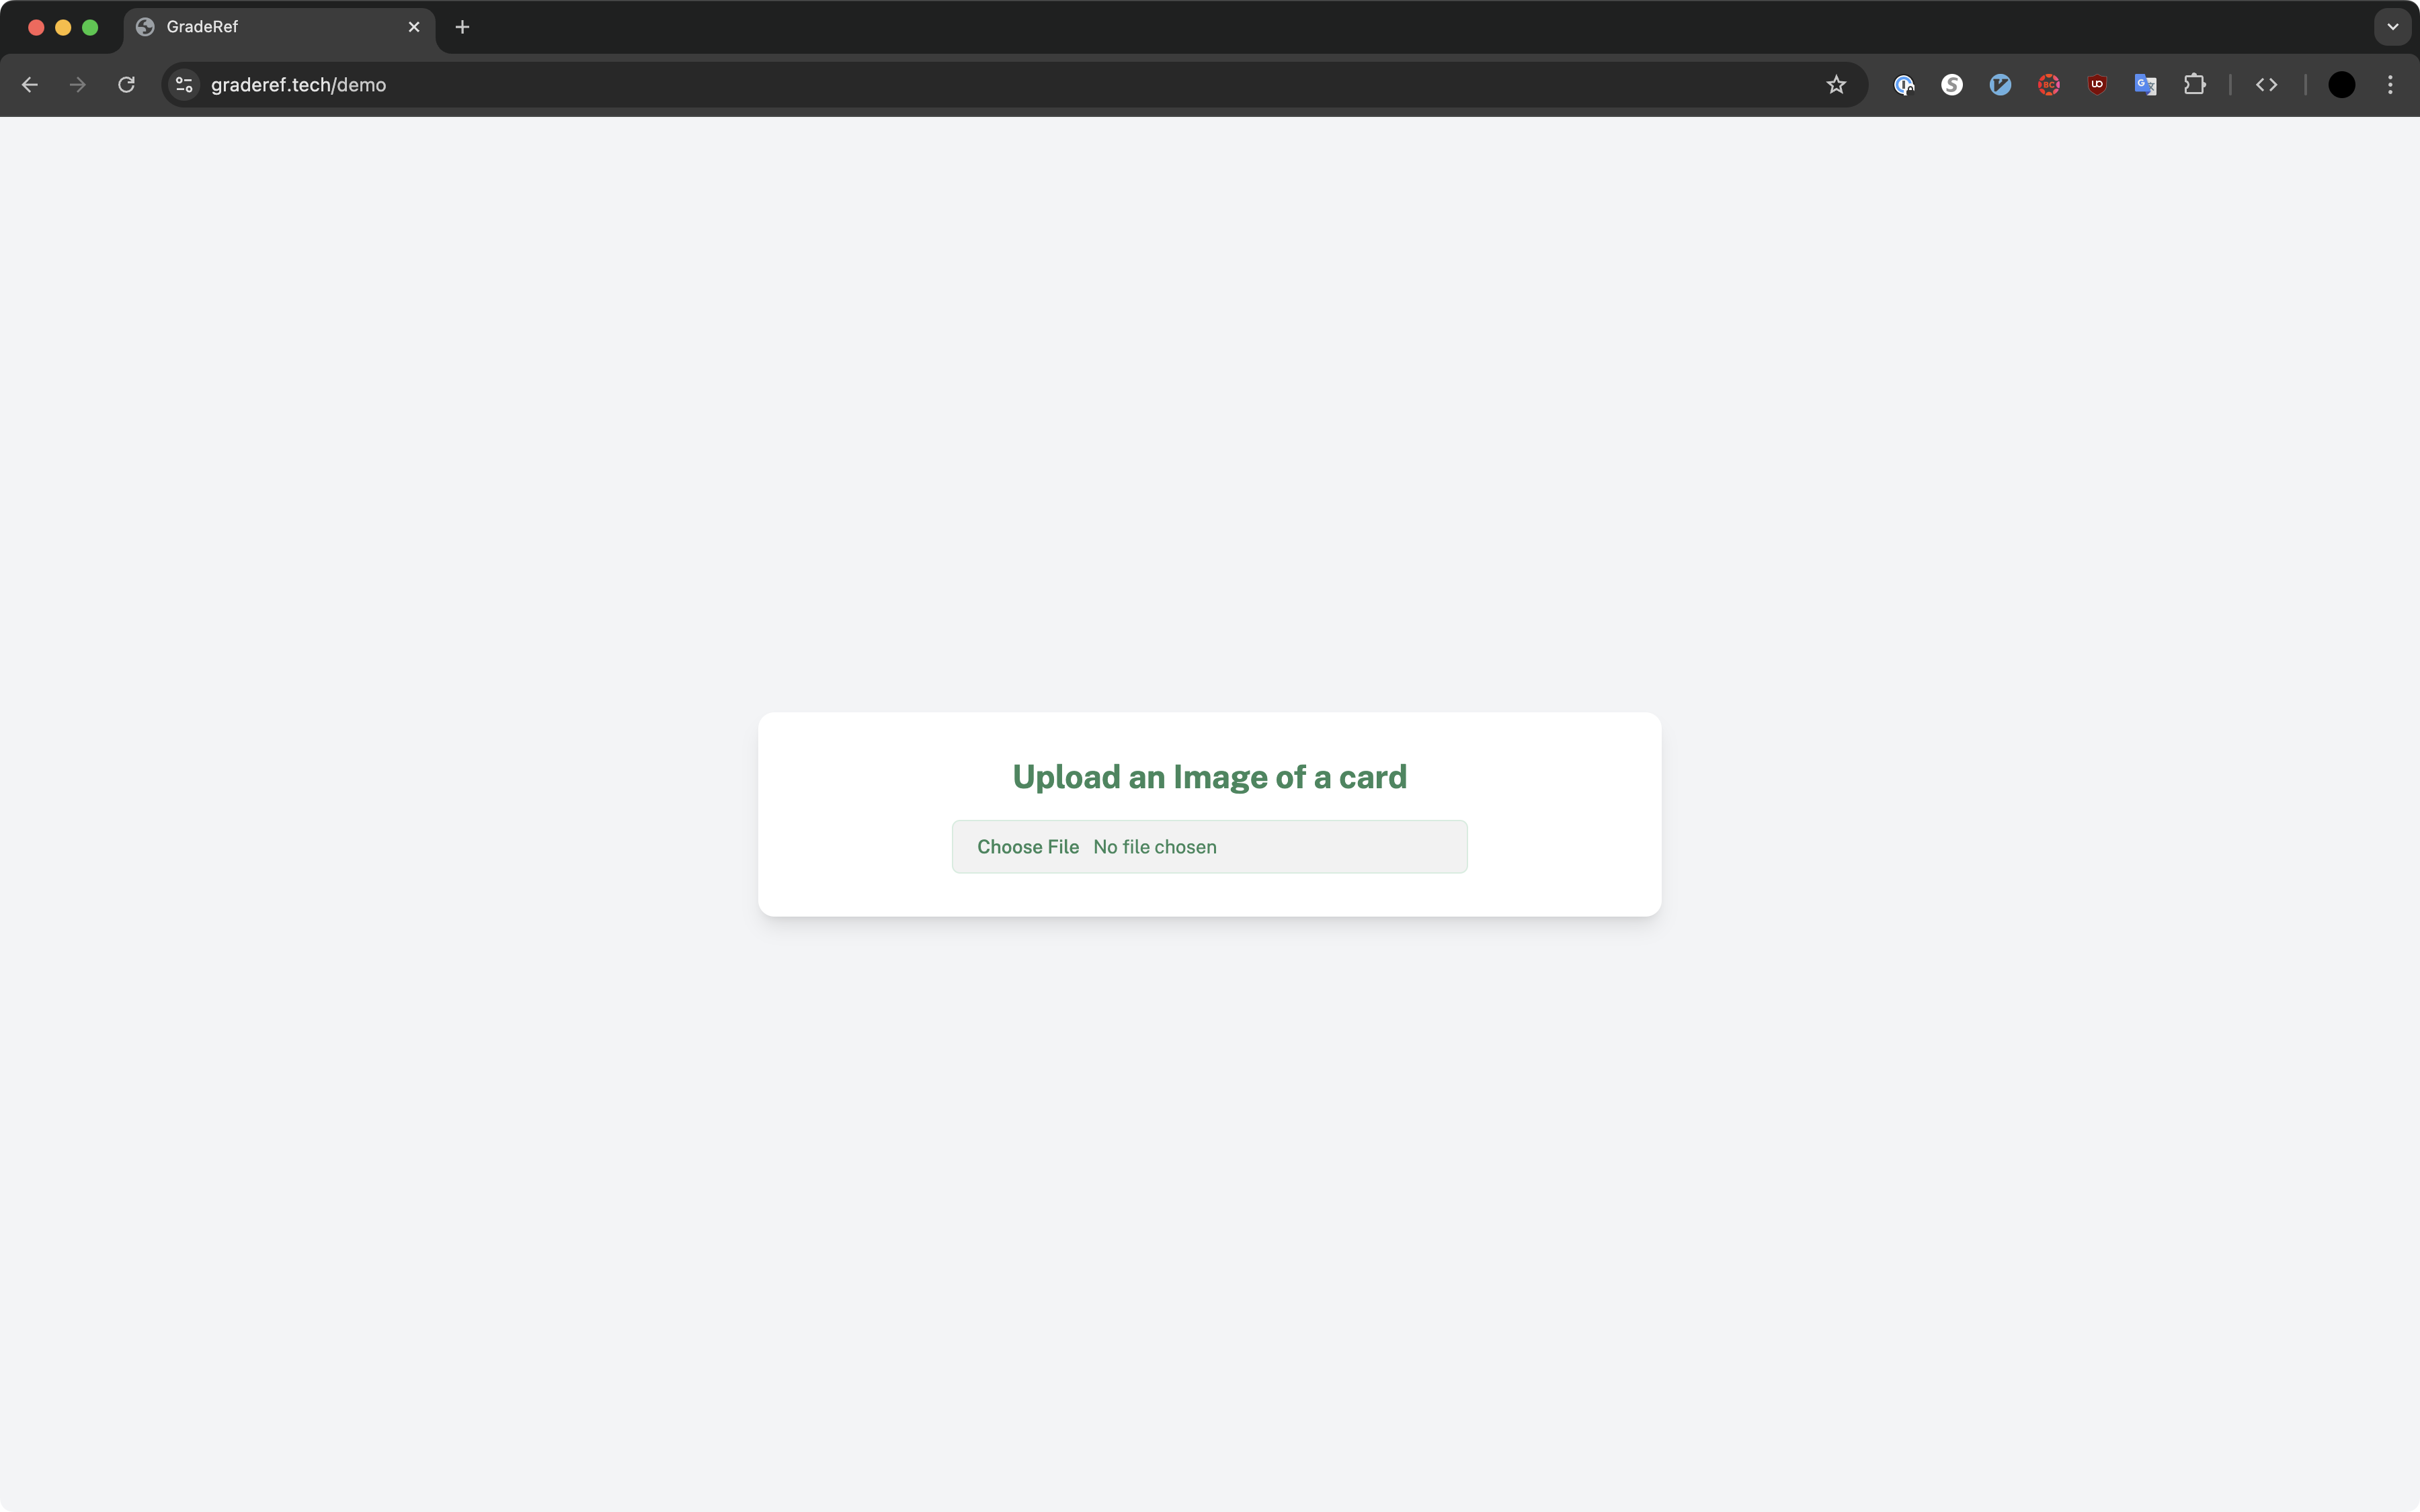Reload the current page

click(x=126, y=85)
